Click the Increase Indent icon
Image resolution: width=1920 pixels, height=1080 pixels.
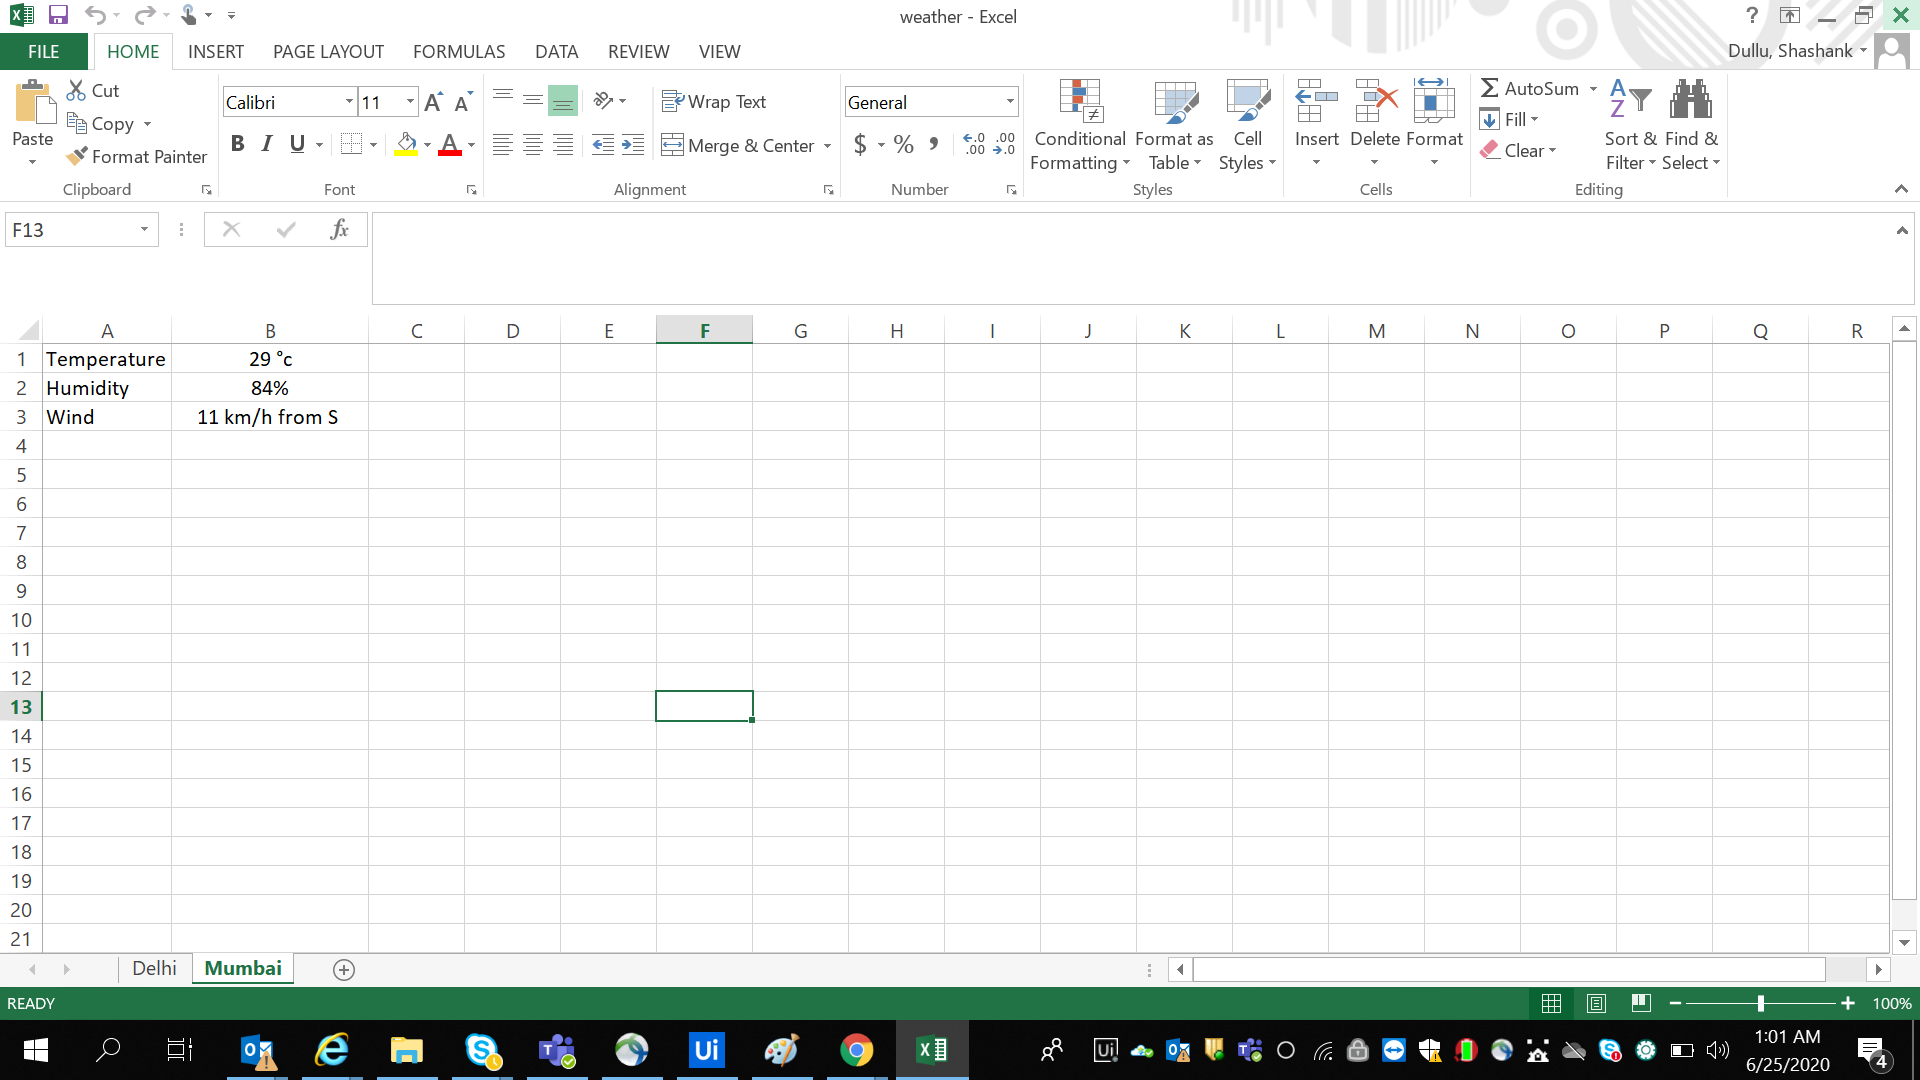633,145
